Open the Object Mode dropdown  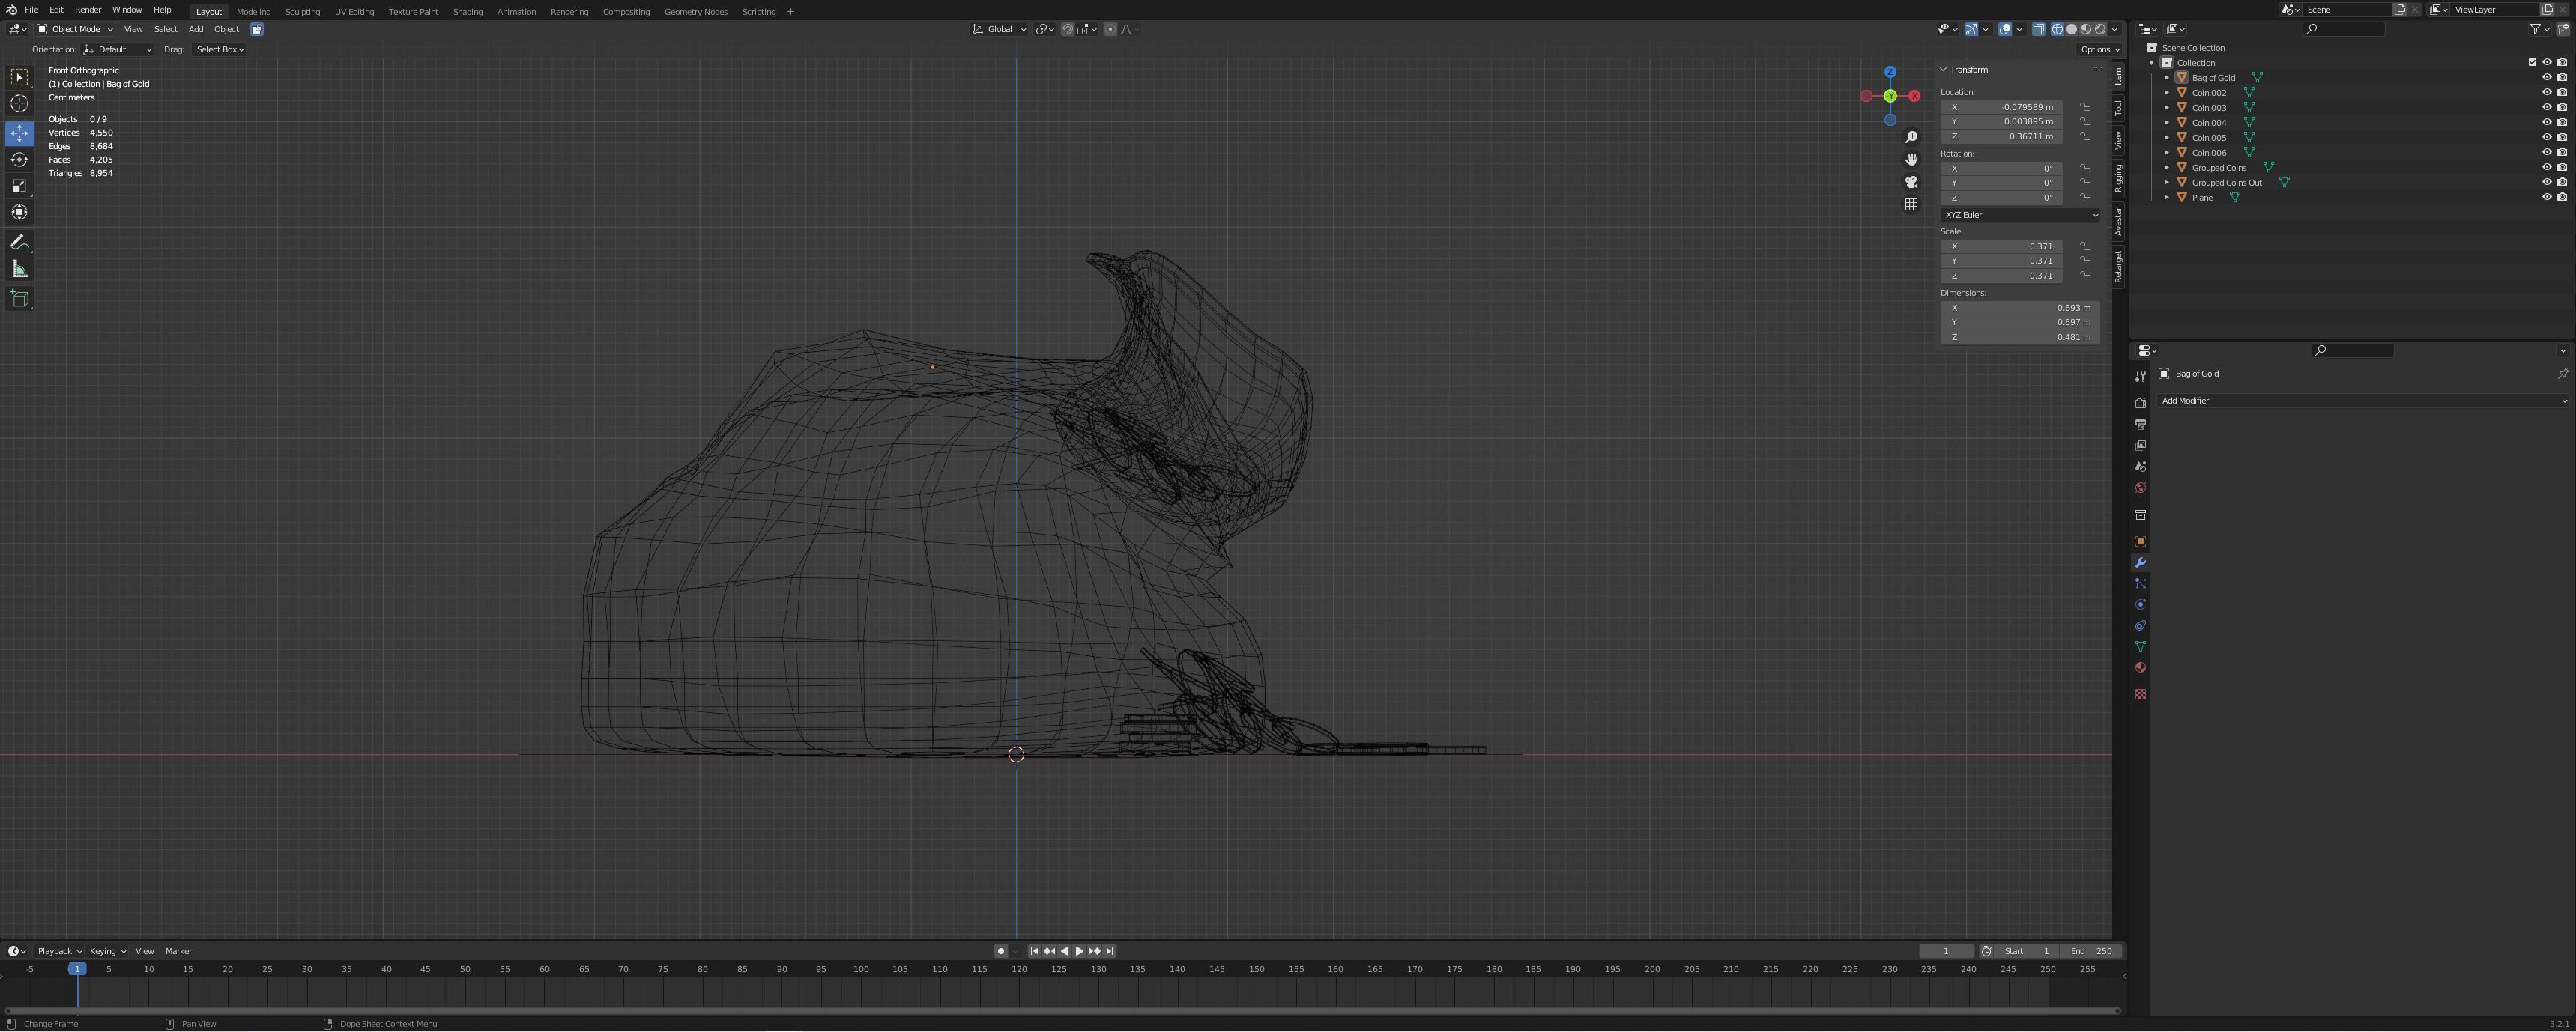[76, 29]
